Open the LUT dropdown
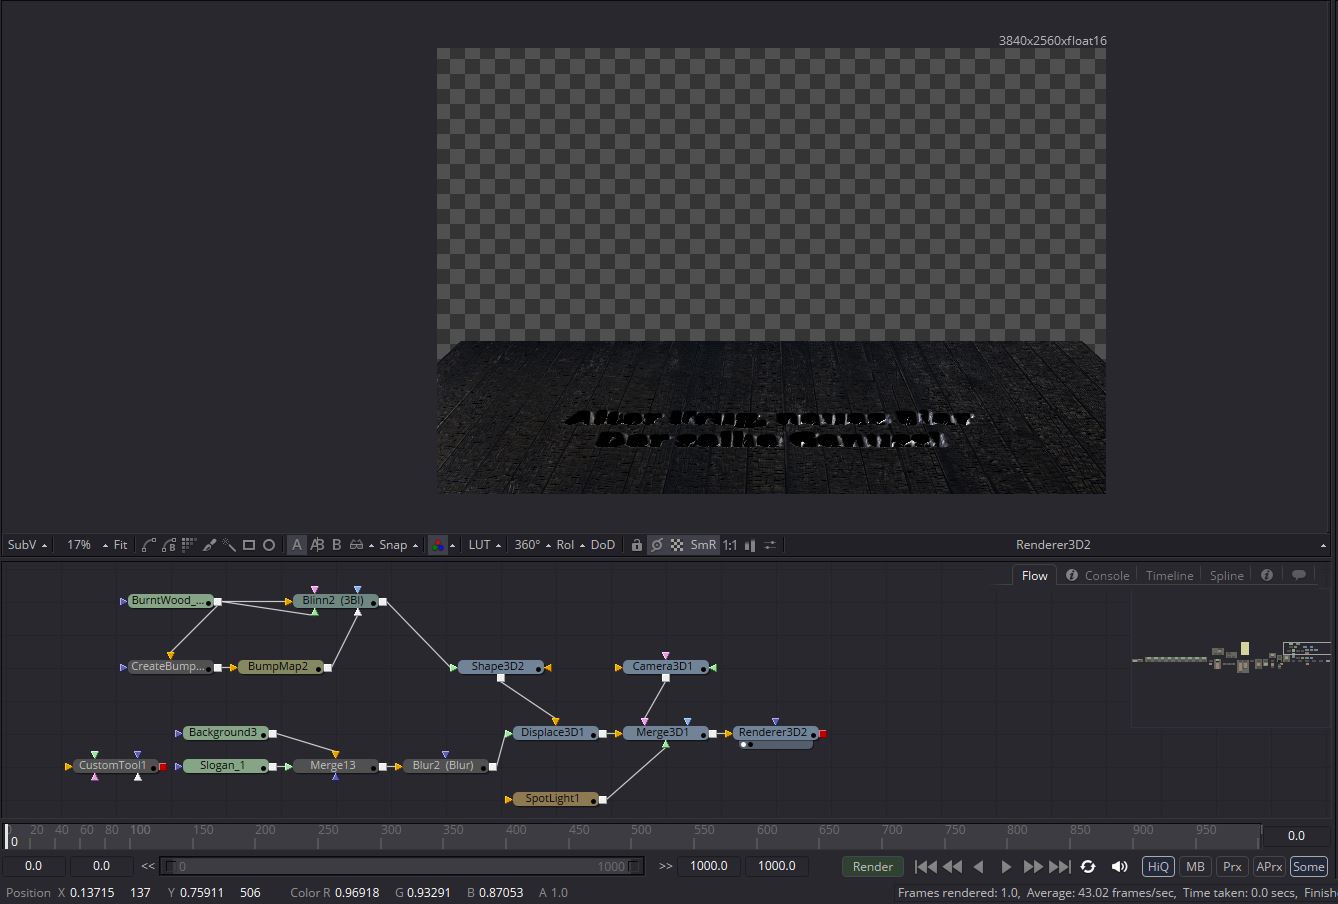Viewport: 1338px width, 904px height. [485, 545]
